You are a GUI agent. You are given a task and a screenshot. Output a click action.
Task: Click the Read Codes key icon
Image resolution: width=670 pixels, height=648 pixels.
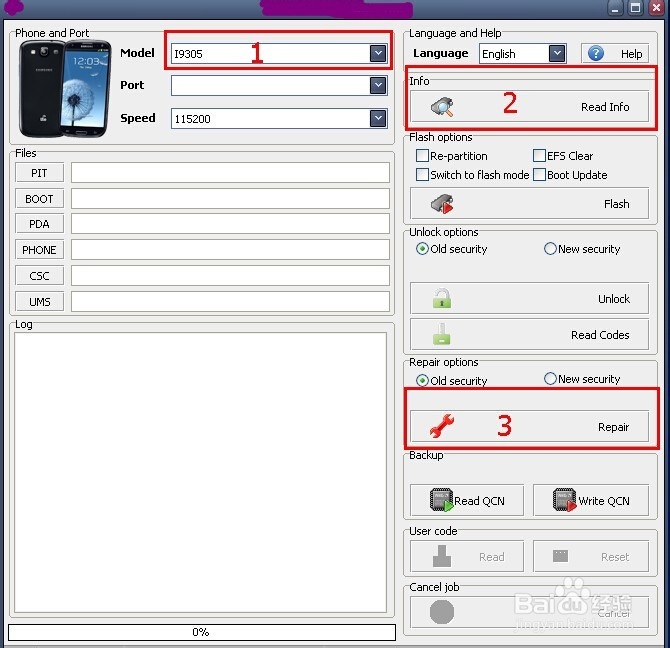pos(442,334)
